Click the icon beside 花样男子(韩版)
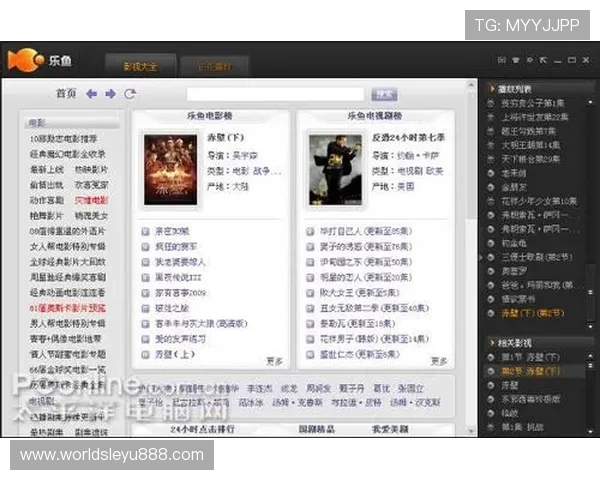Image resolution: width=600 pixels, height=480 pixels. pos(310,339)
